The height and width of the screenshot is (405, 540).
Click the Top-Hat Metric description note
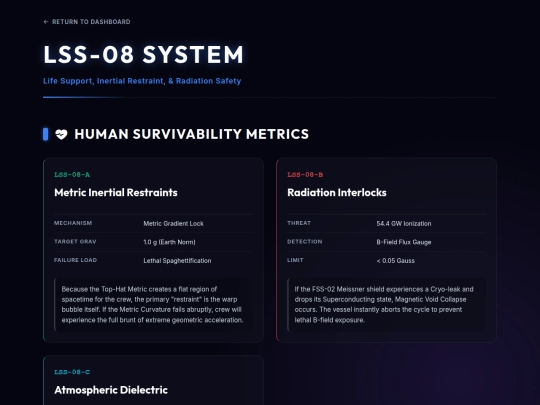[153, 304]
